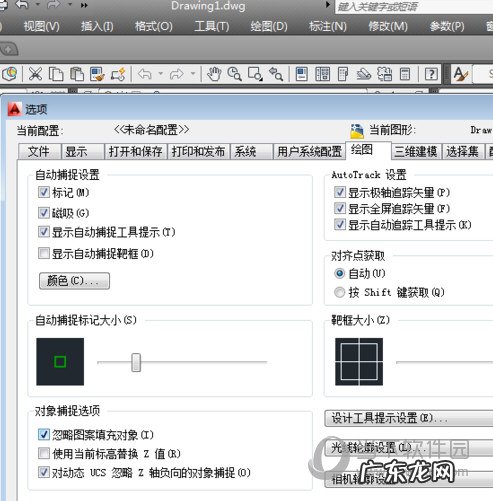Switch to the 系统 tab
The height and width of the screenshot is (501, 493).
[x=251, y=152]
